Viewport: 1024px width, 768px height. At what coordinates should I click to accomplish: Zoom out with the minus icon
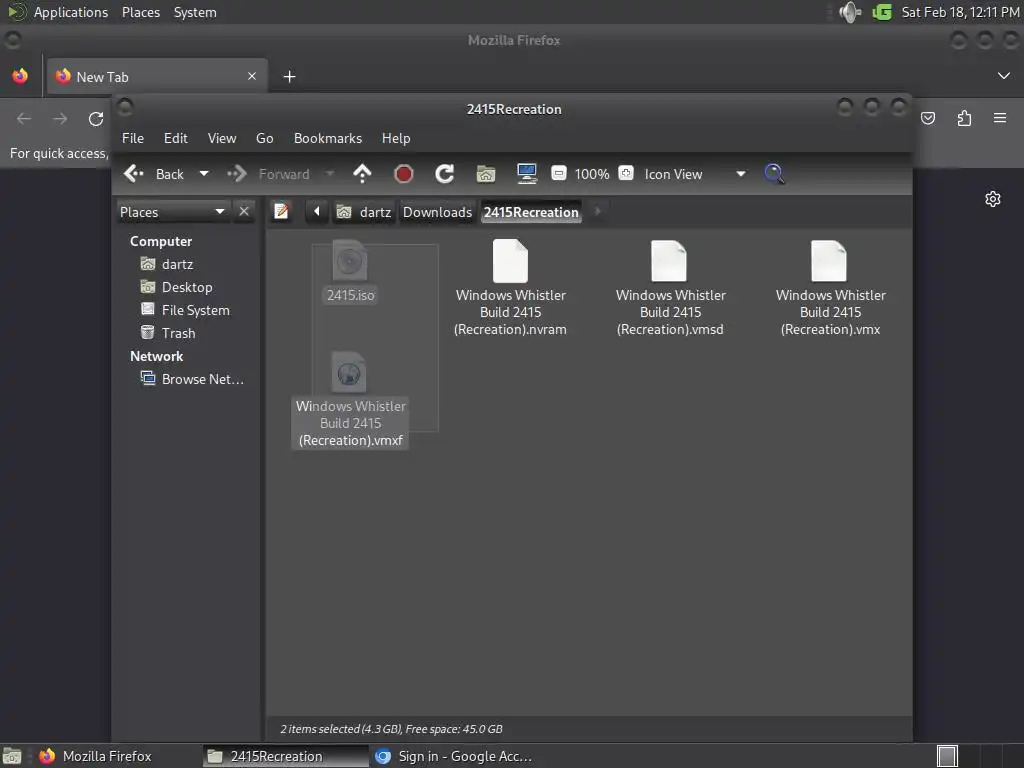point(558,173)
